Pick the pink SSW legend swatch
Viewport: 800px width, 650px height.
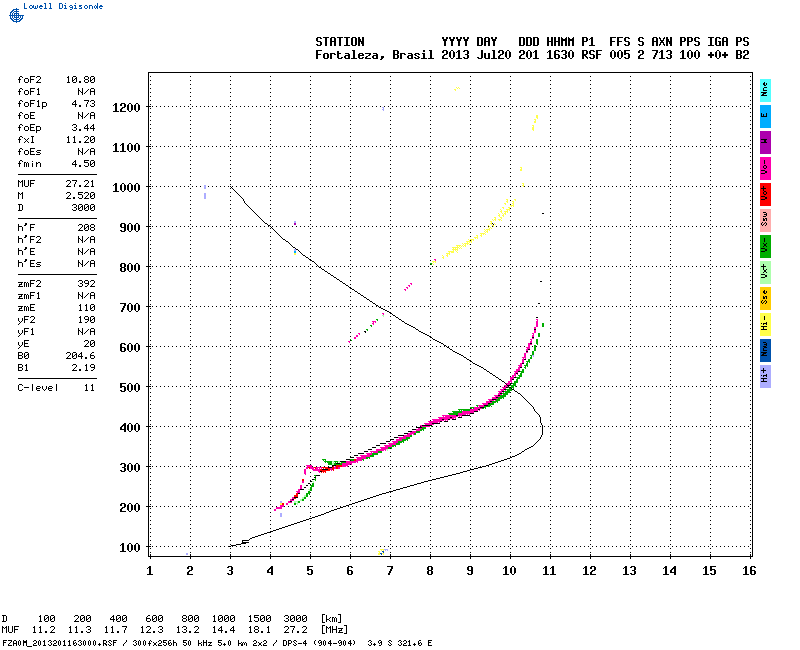point(765,220)
